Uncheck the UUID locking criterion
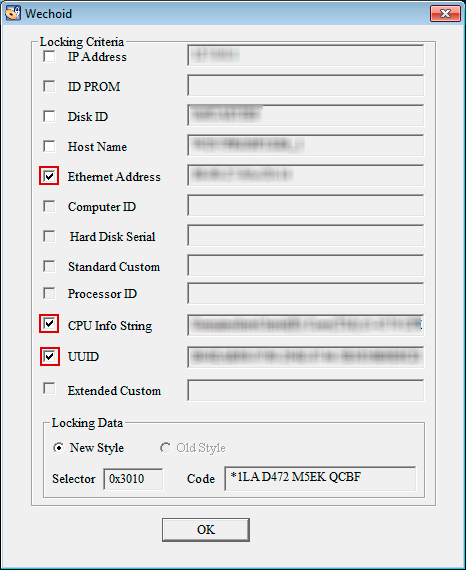Viewport: 466px width, 570px height. [49, 356]
